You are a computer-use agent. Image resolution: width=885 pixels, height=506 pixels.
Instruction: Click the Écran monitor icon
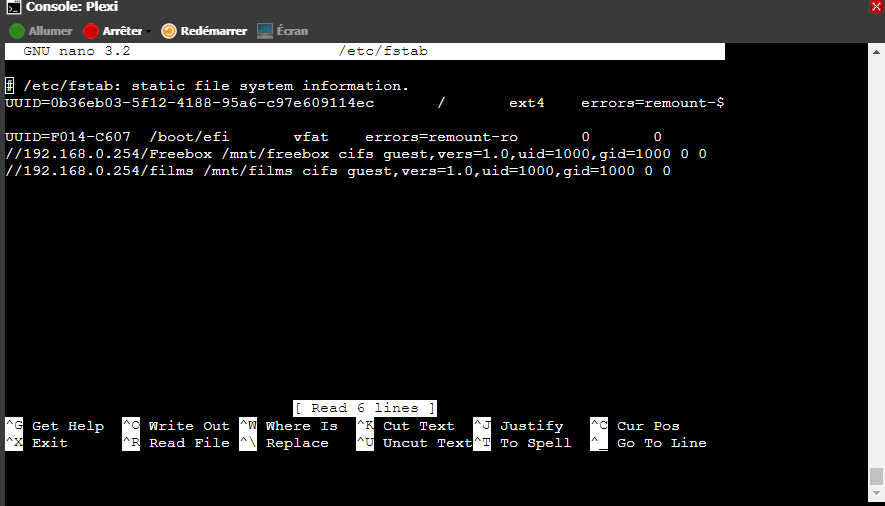[265, 31]
